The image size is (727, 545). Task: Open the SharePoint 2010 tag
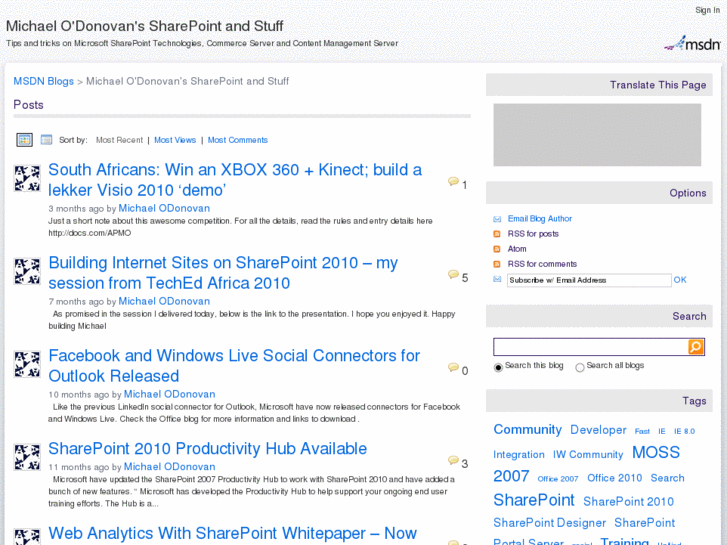coord(628,501)
